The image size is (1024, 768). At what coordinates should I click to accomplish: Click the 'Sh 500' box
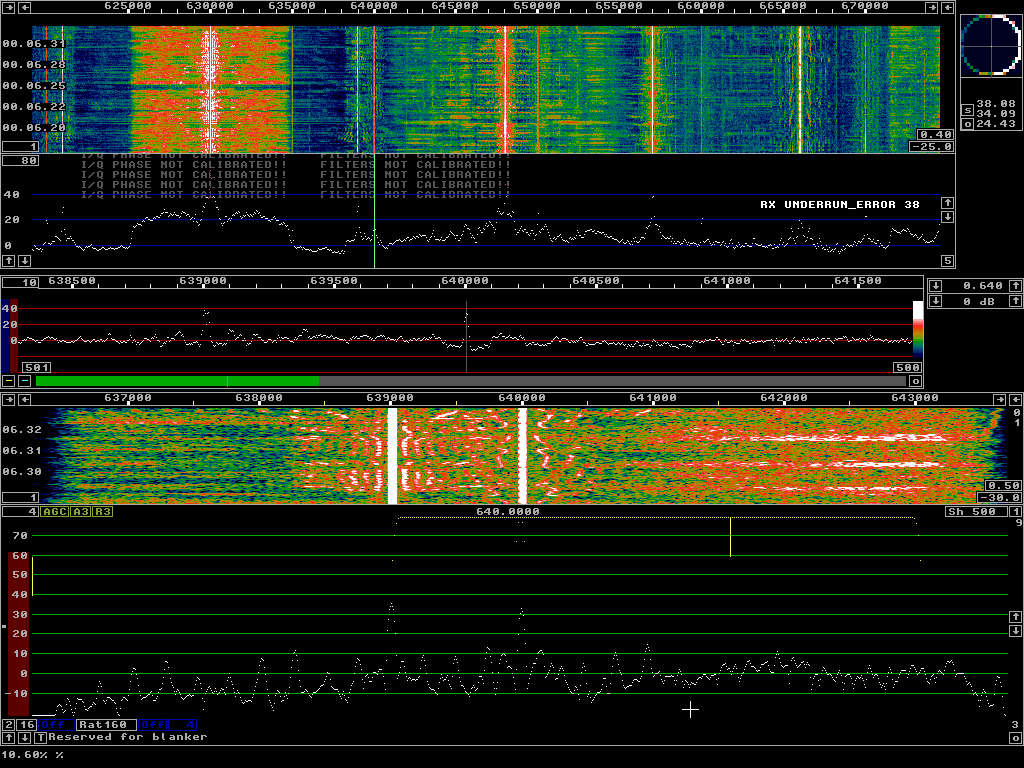976,511
